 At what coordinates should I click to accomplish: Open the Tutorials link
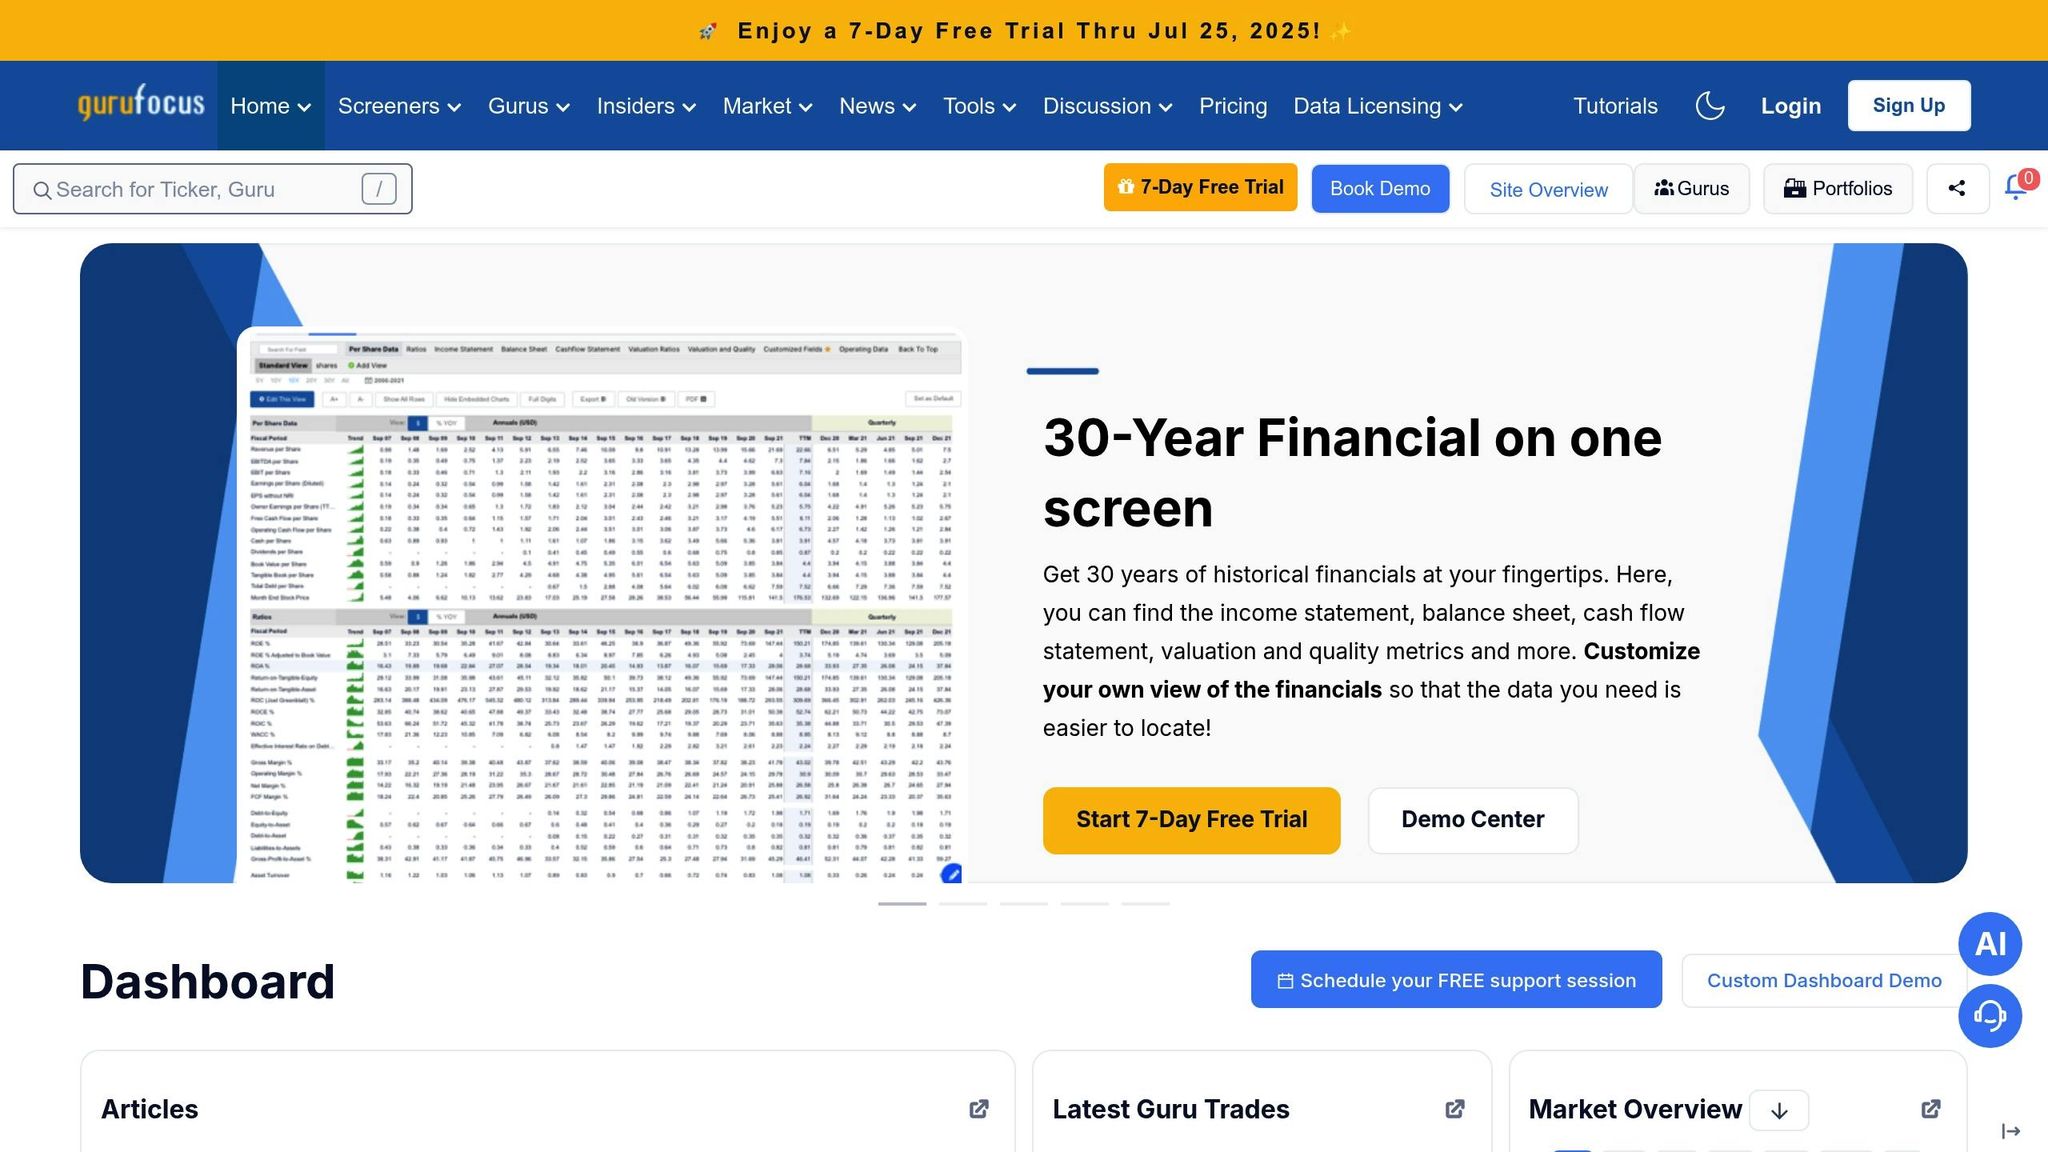pos(1615,106)
